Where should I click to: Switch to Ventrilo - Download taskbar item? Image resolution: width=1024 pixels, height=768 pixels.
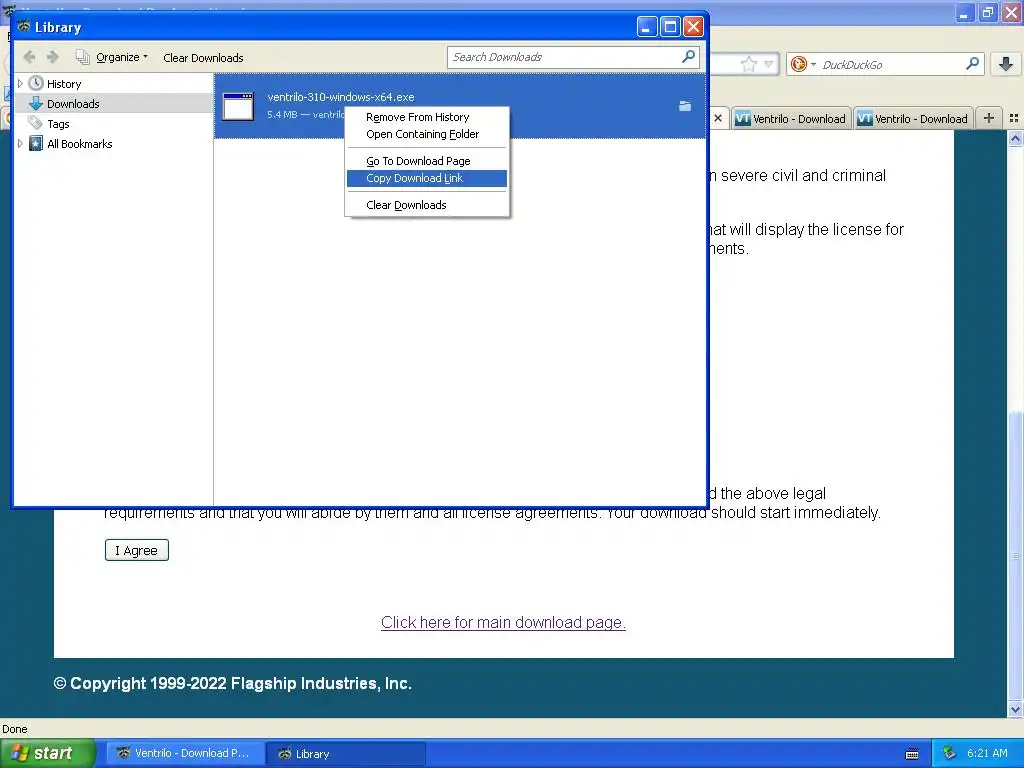(184, 753)
